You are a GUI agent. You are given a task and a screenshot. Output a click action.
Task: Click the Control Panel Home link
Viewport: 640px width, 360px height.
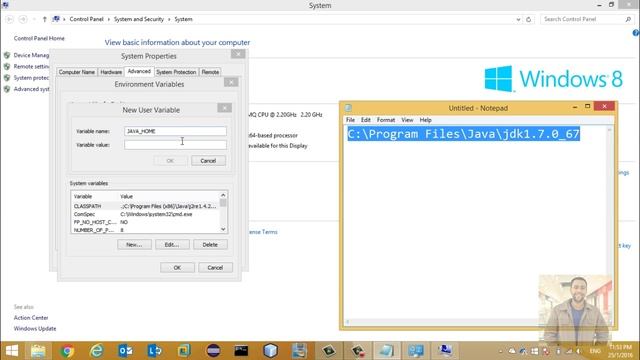39,38
